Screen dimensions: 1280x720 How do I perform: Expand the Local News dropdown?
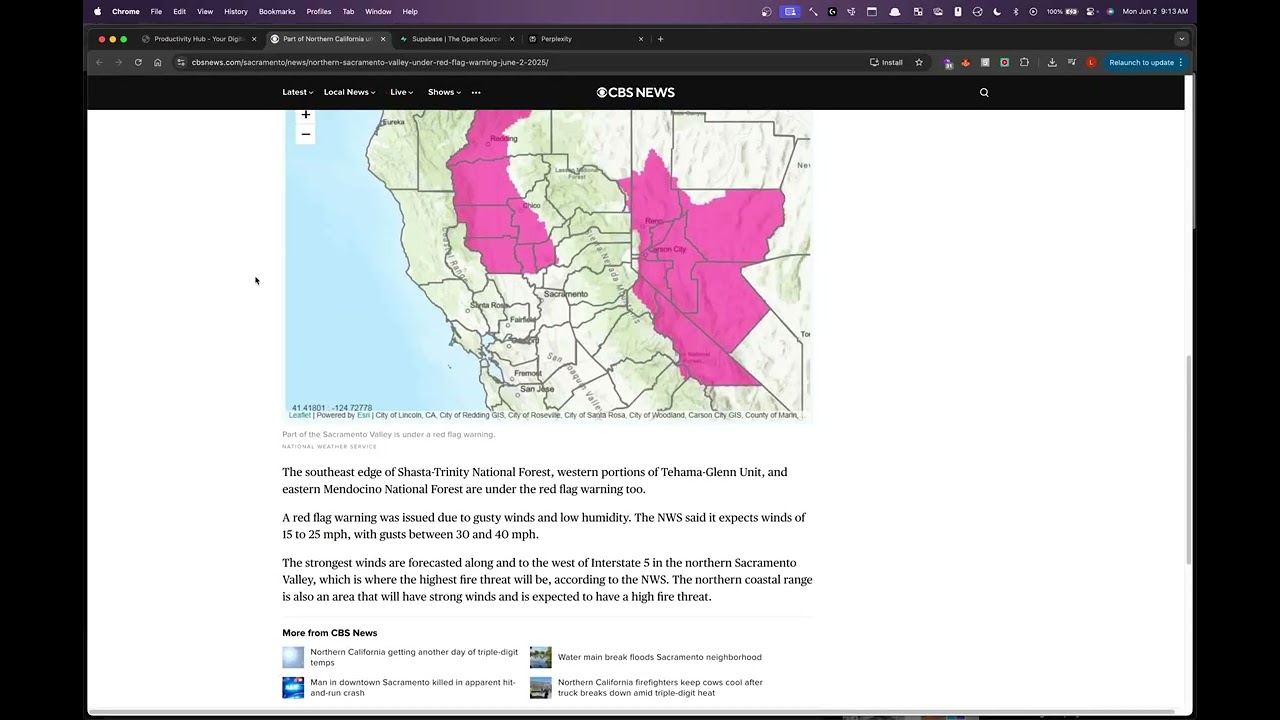tap(349, 92)
